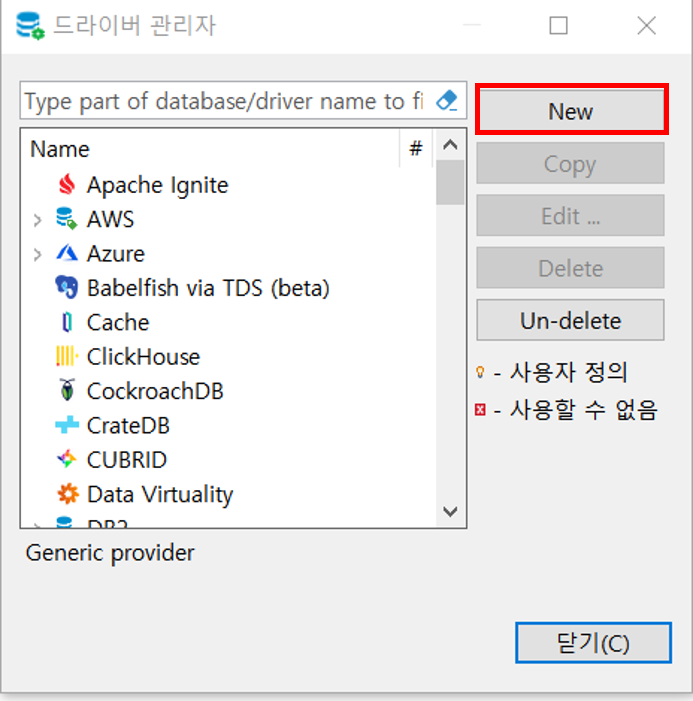Select the AWS row label
The width and height of the screenshot is (693, 701).
point(110,219)
